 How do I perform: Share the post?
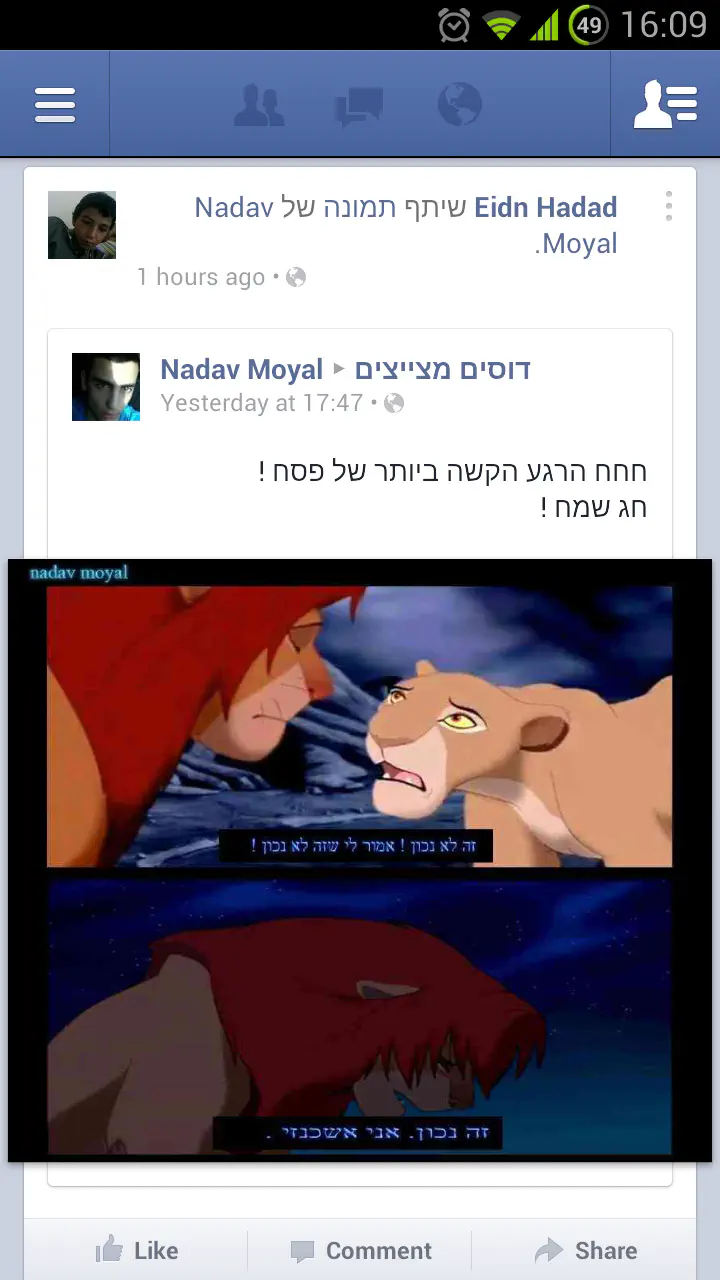point(586,1251)
